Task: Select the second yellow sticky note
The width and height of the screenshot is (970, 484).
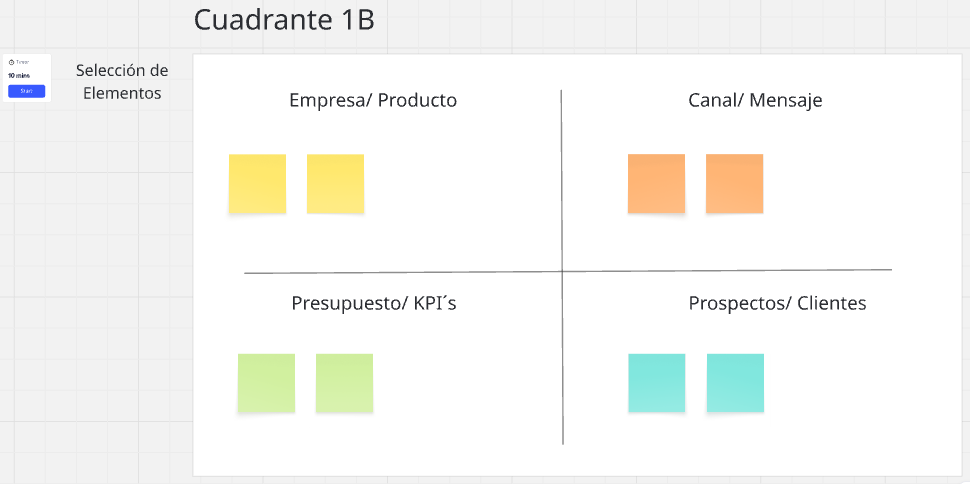Action: [335, 183]
